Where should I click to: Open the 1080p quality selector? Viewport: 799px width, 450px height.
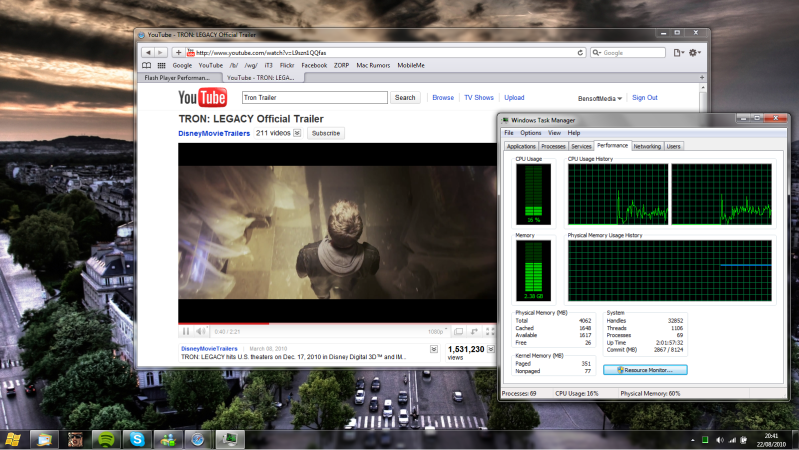click(x=437, y=331)
